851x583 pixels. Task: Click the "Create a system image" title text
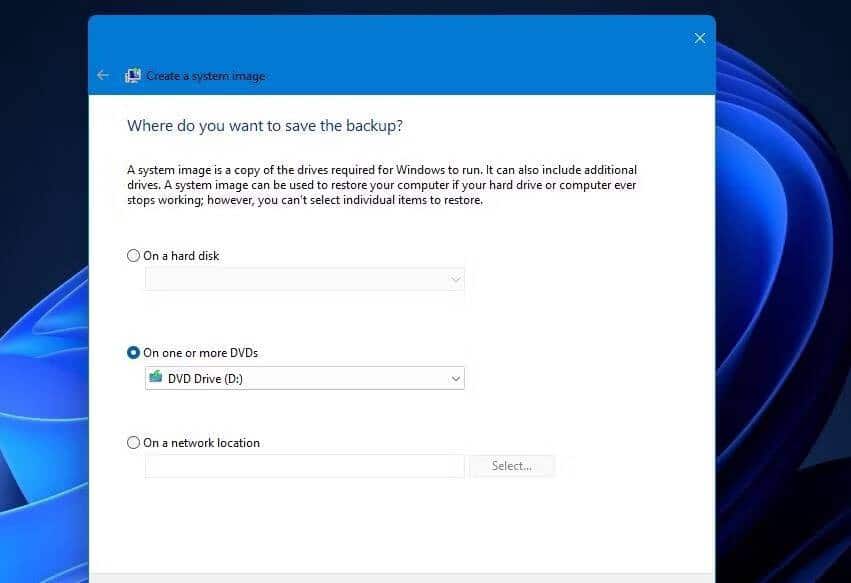coord(206,76)
